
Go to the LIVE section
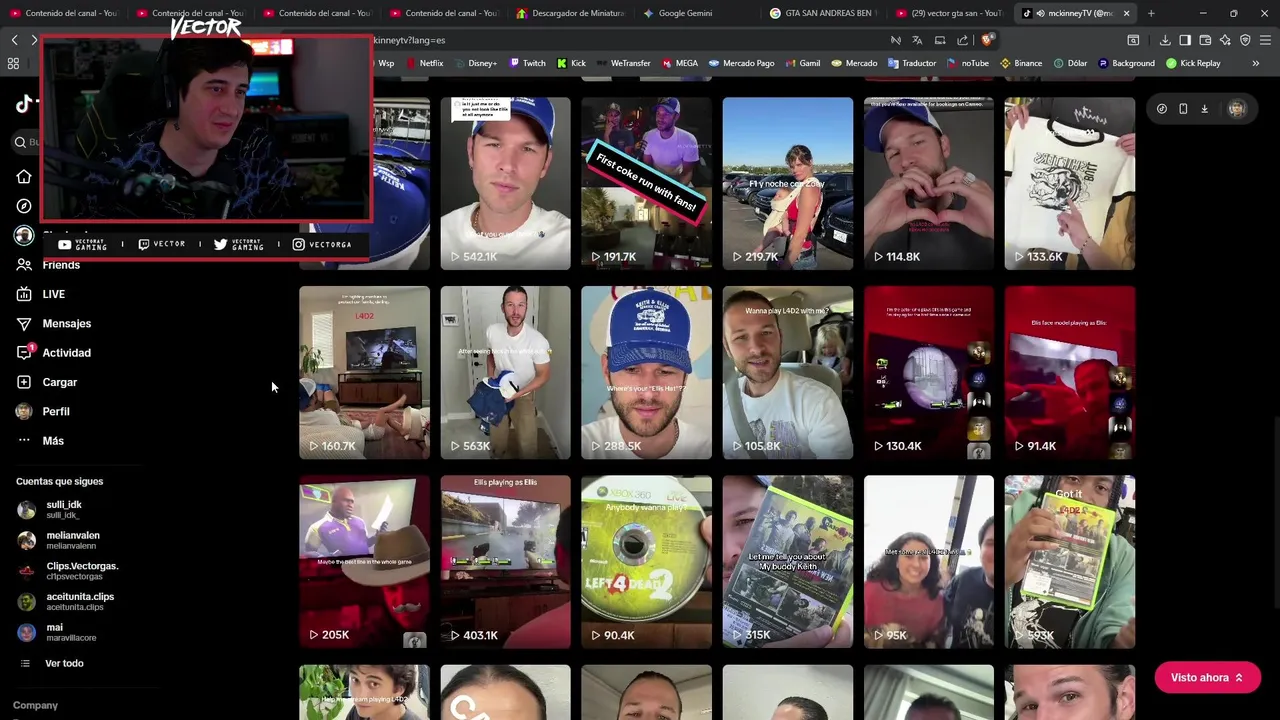[x=53, y=294]
